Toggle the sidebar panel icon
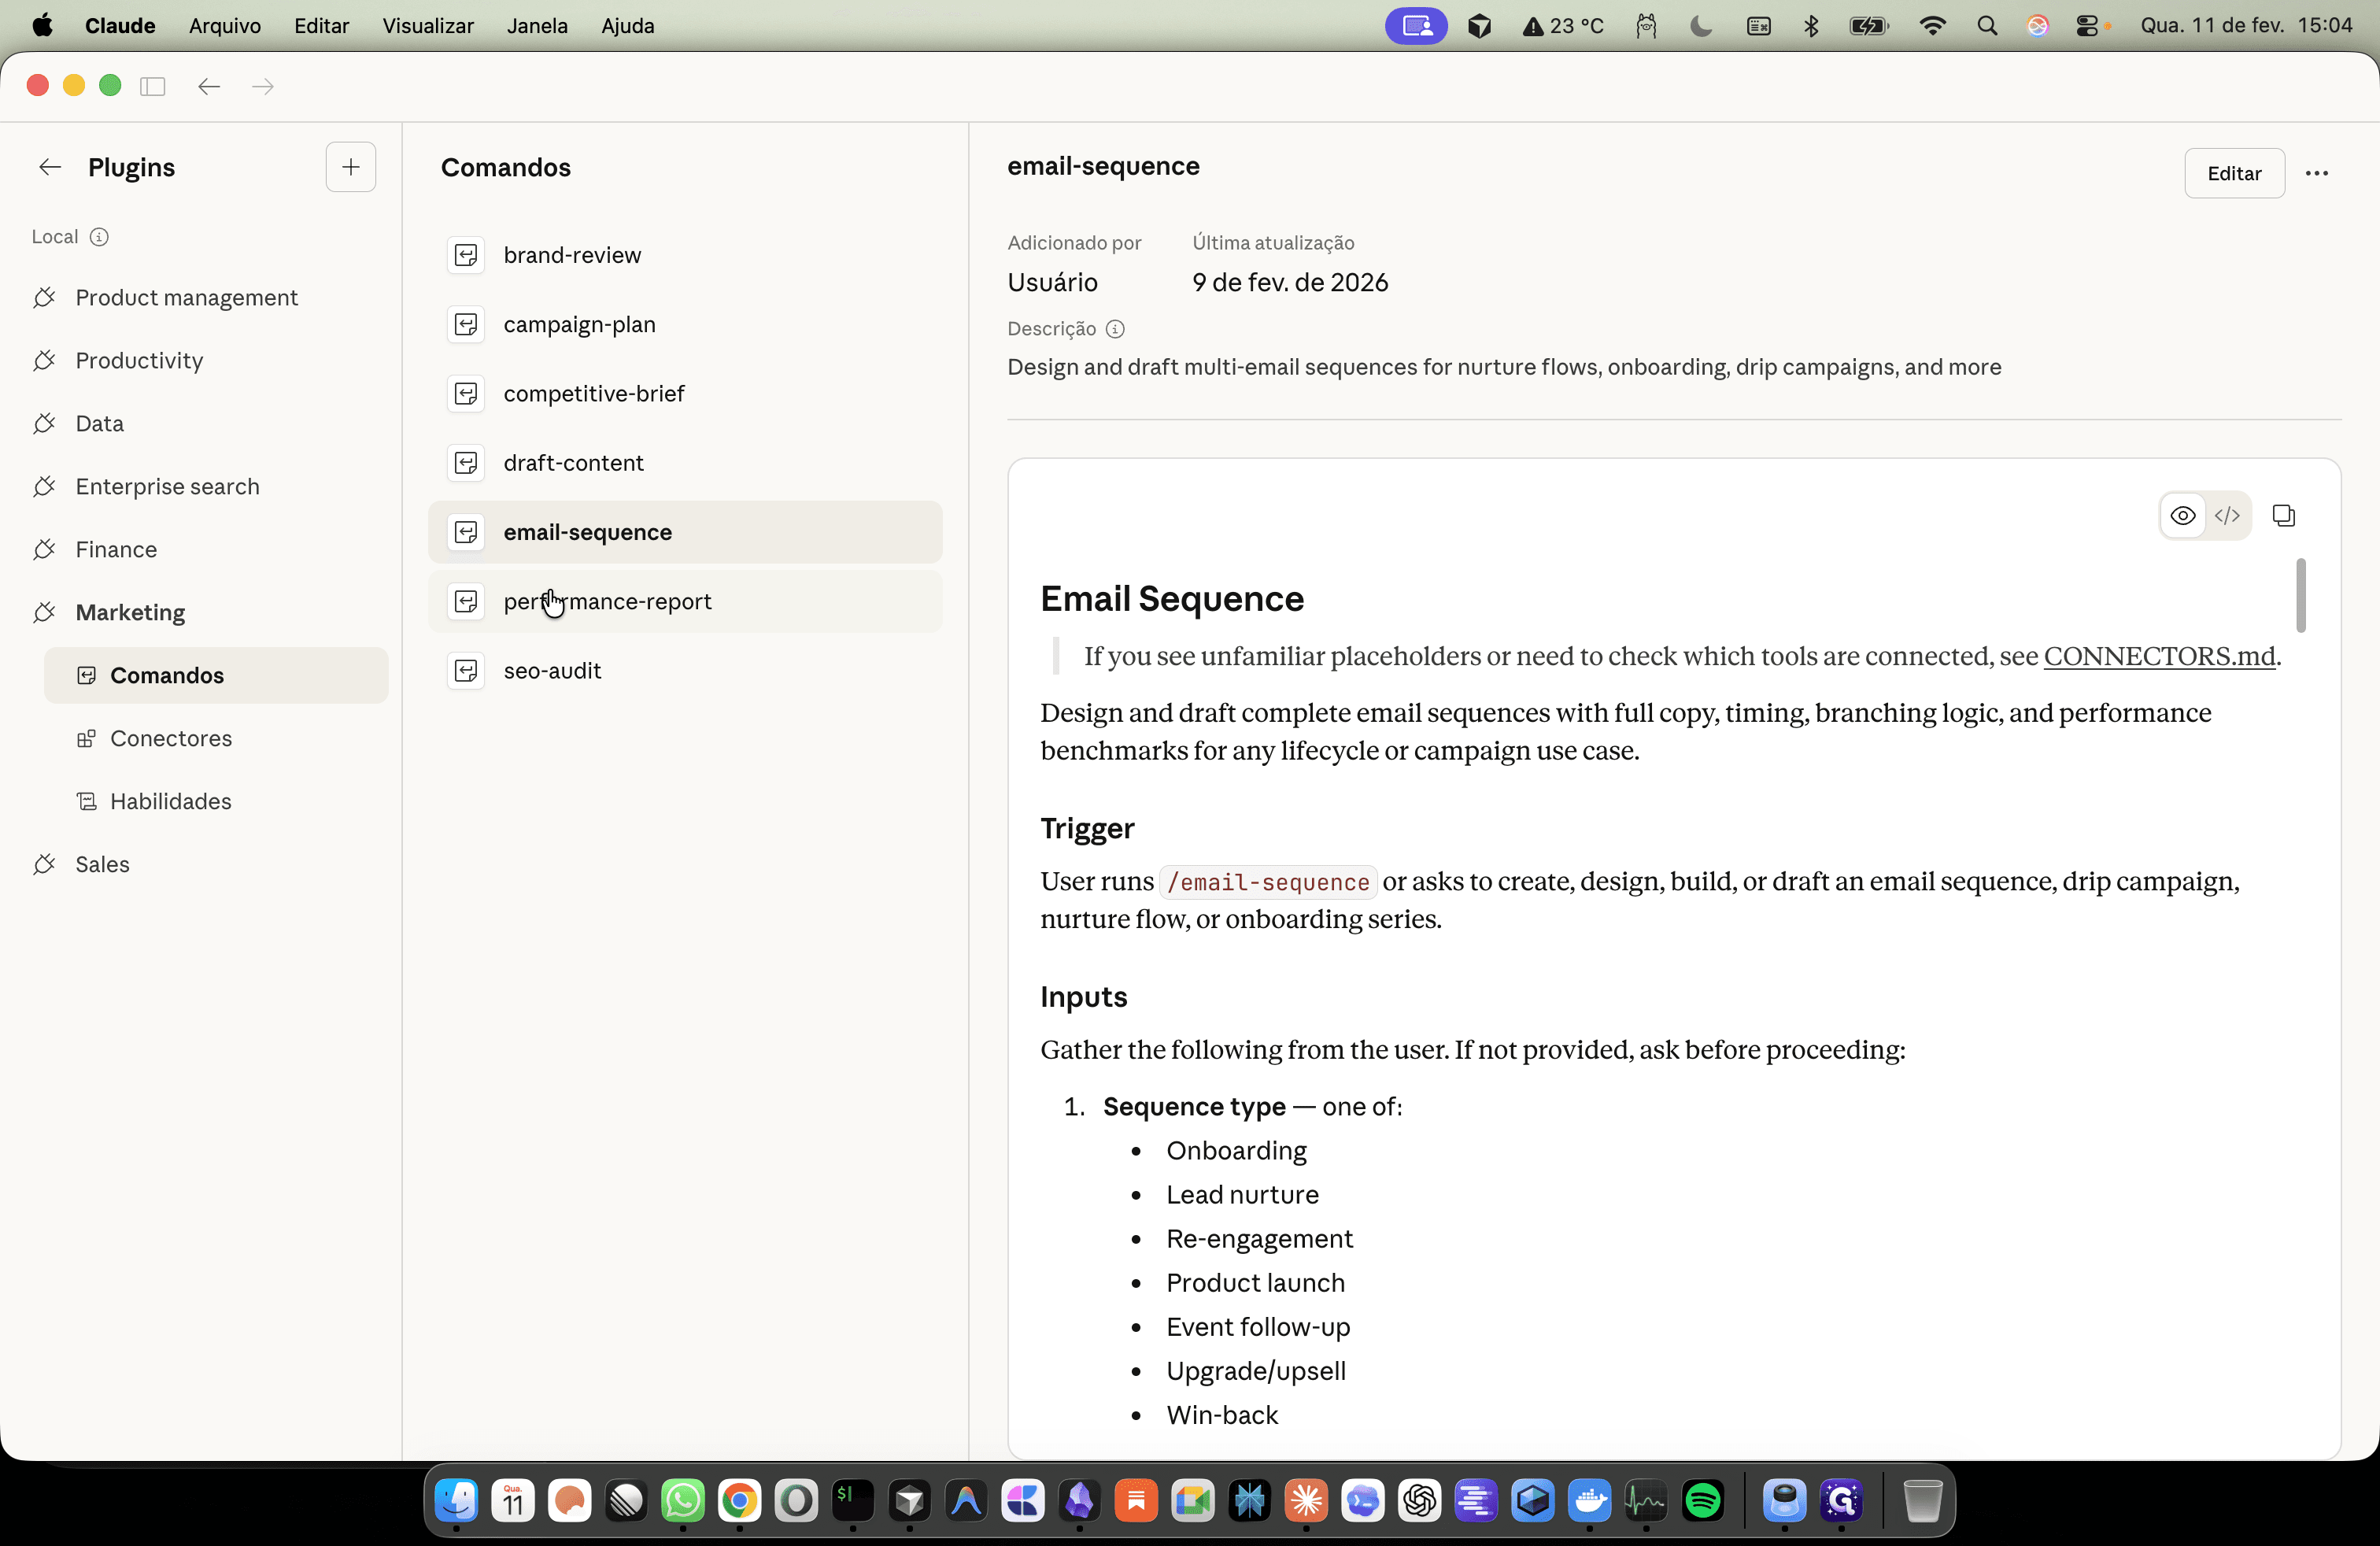 pos(153,86)
